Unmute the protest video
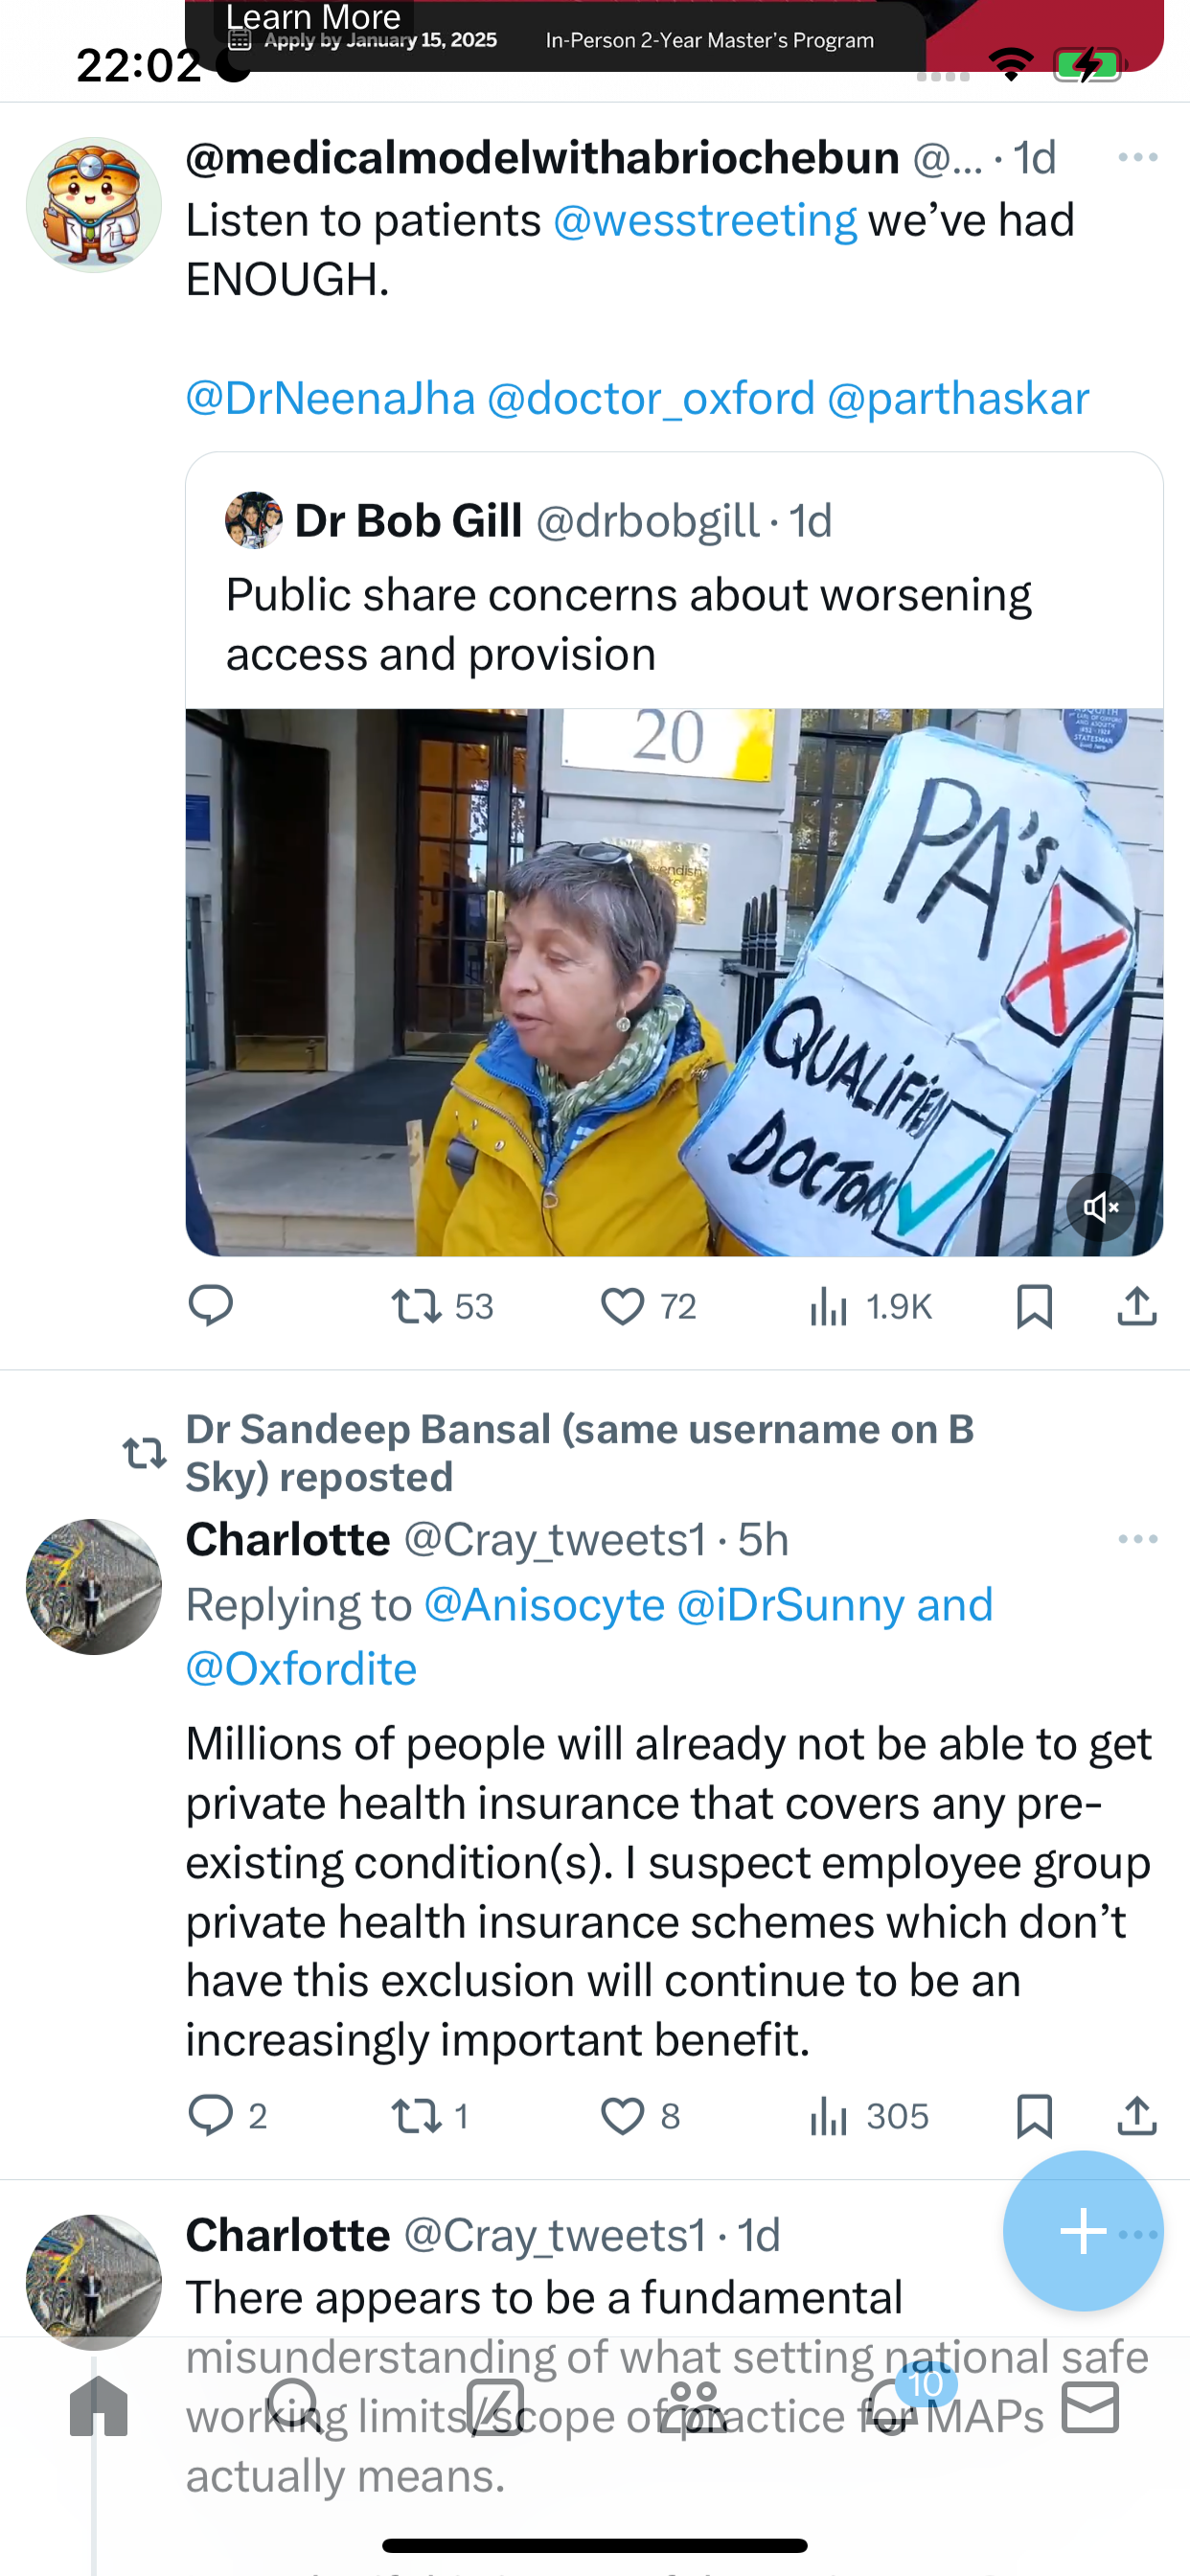This screenshot has height=2576, width=1190. click(x=1100, y=1207)
